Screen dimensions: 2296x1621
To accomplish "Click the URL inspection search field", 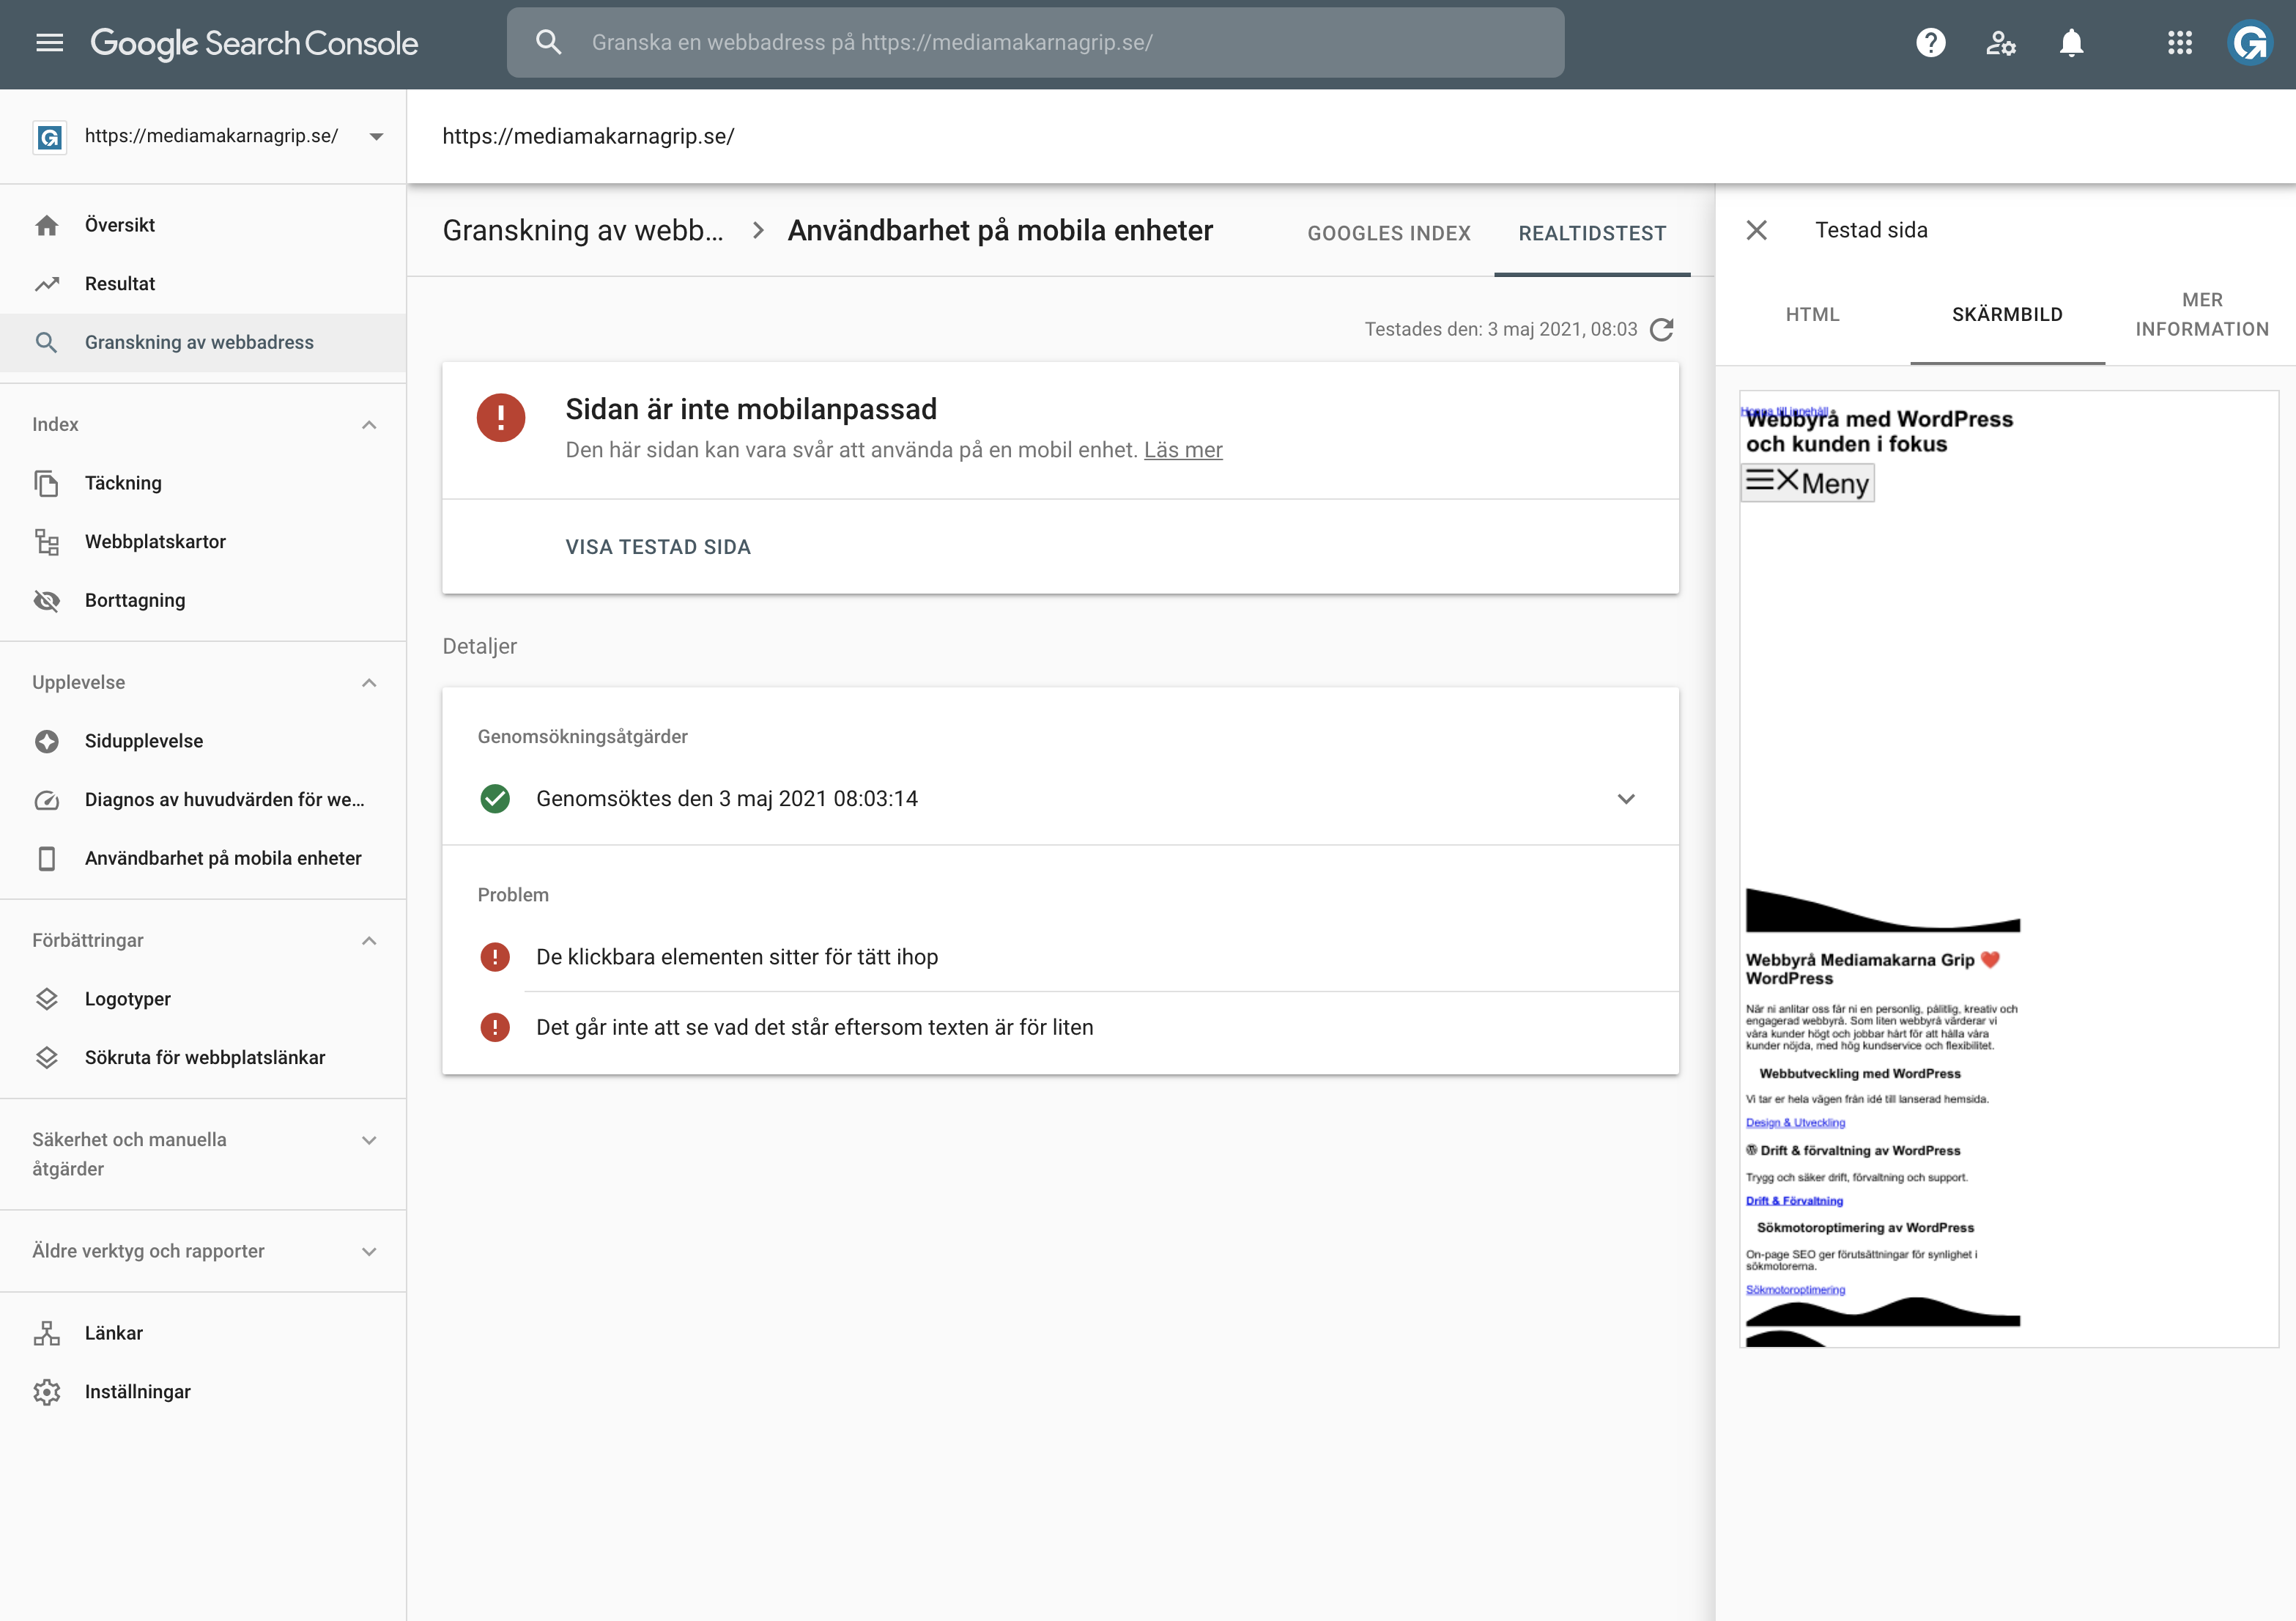I will [1035, 43].
